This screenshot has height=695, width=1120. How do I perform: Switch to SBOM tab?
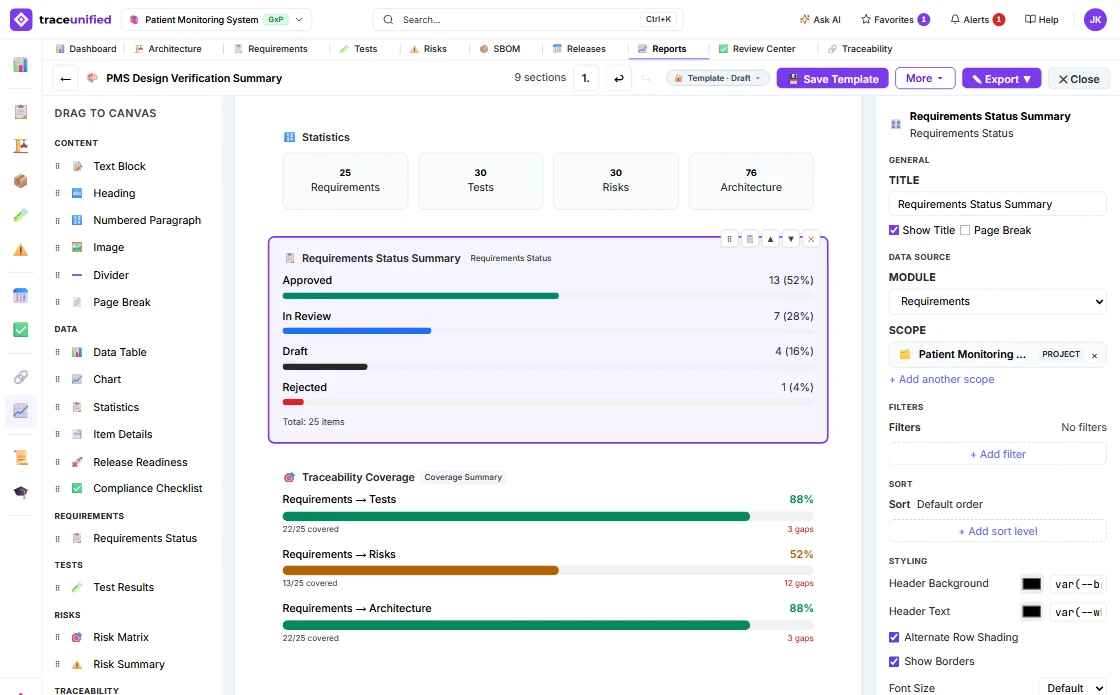coord(500,49)
